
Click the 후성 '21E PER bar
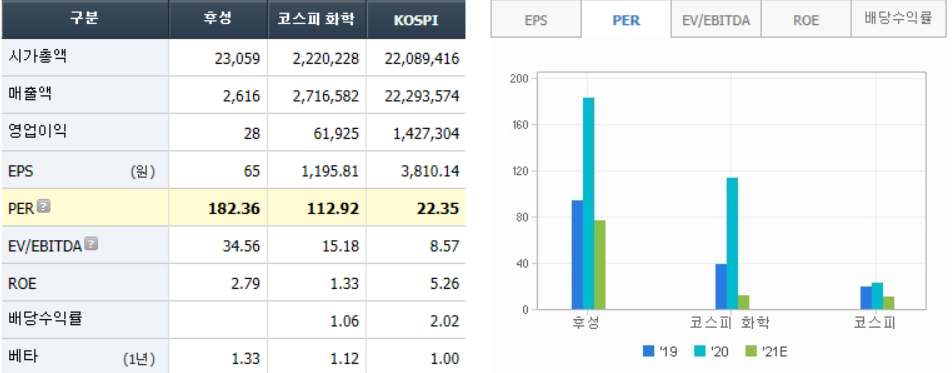pyautogui.click(x=600, y=265)
